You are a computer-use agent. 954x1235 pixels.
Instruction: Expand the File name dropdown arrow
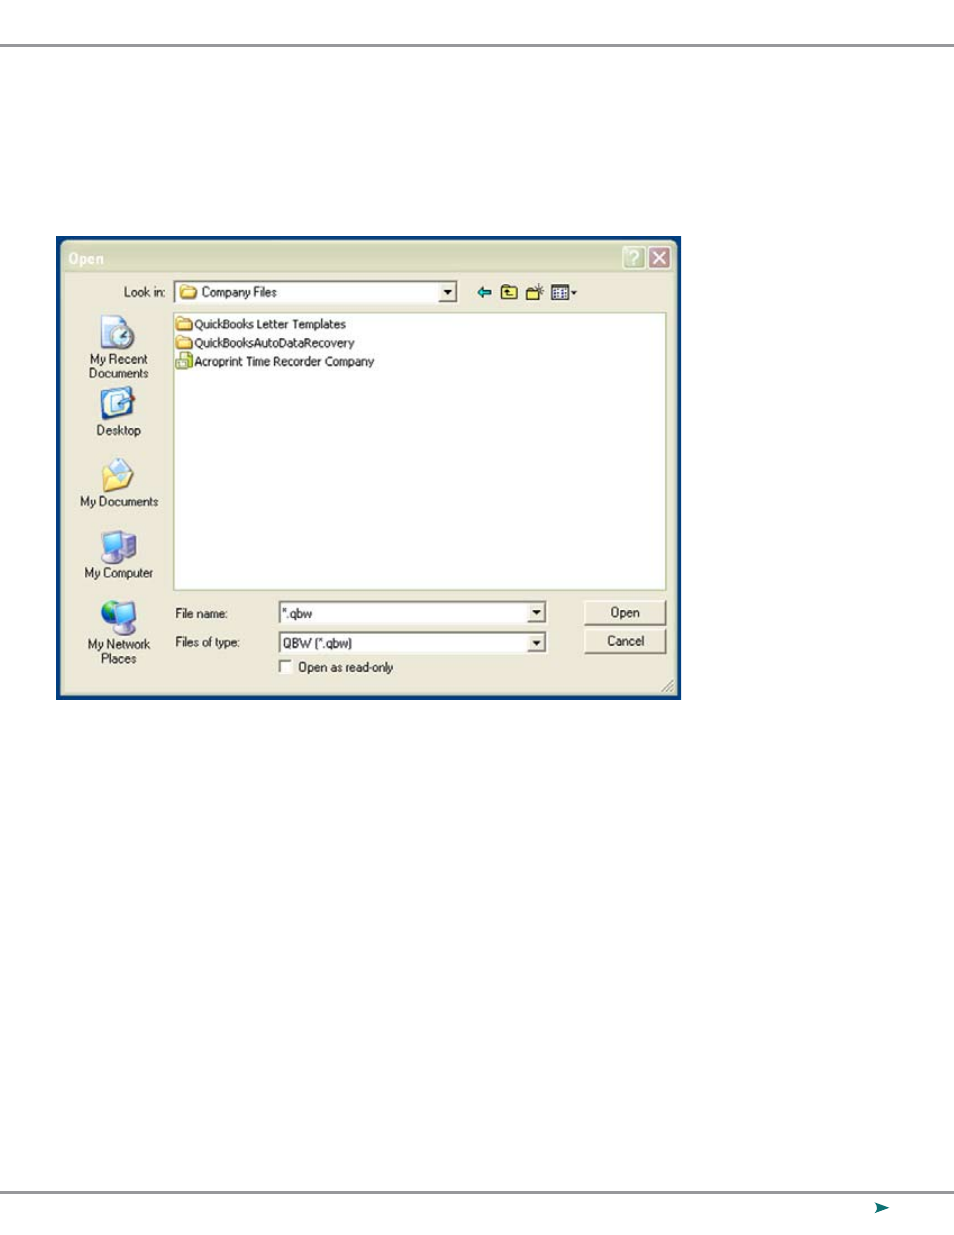[537, 613]
